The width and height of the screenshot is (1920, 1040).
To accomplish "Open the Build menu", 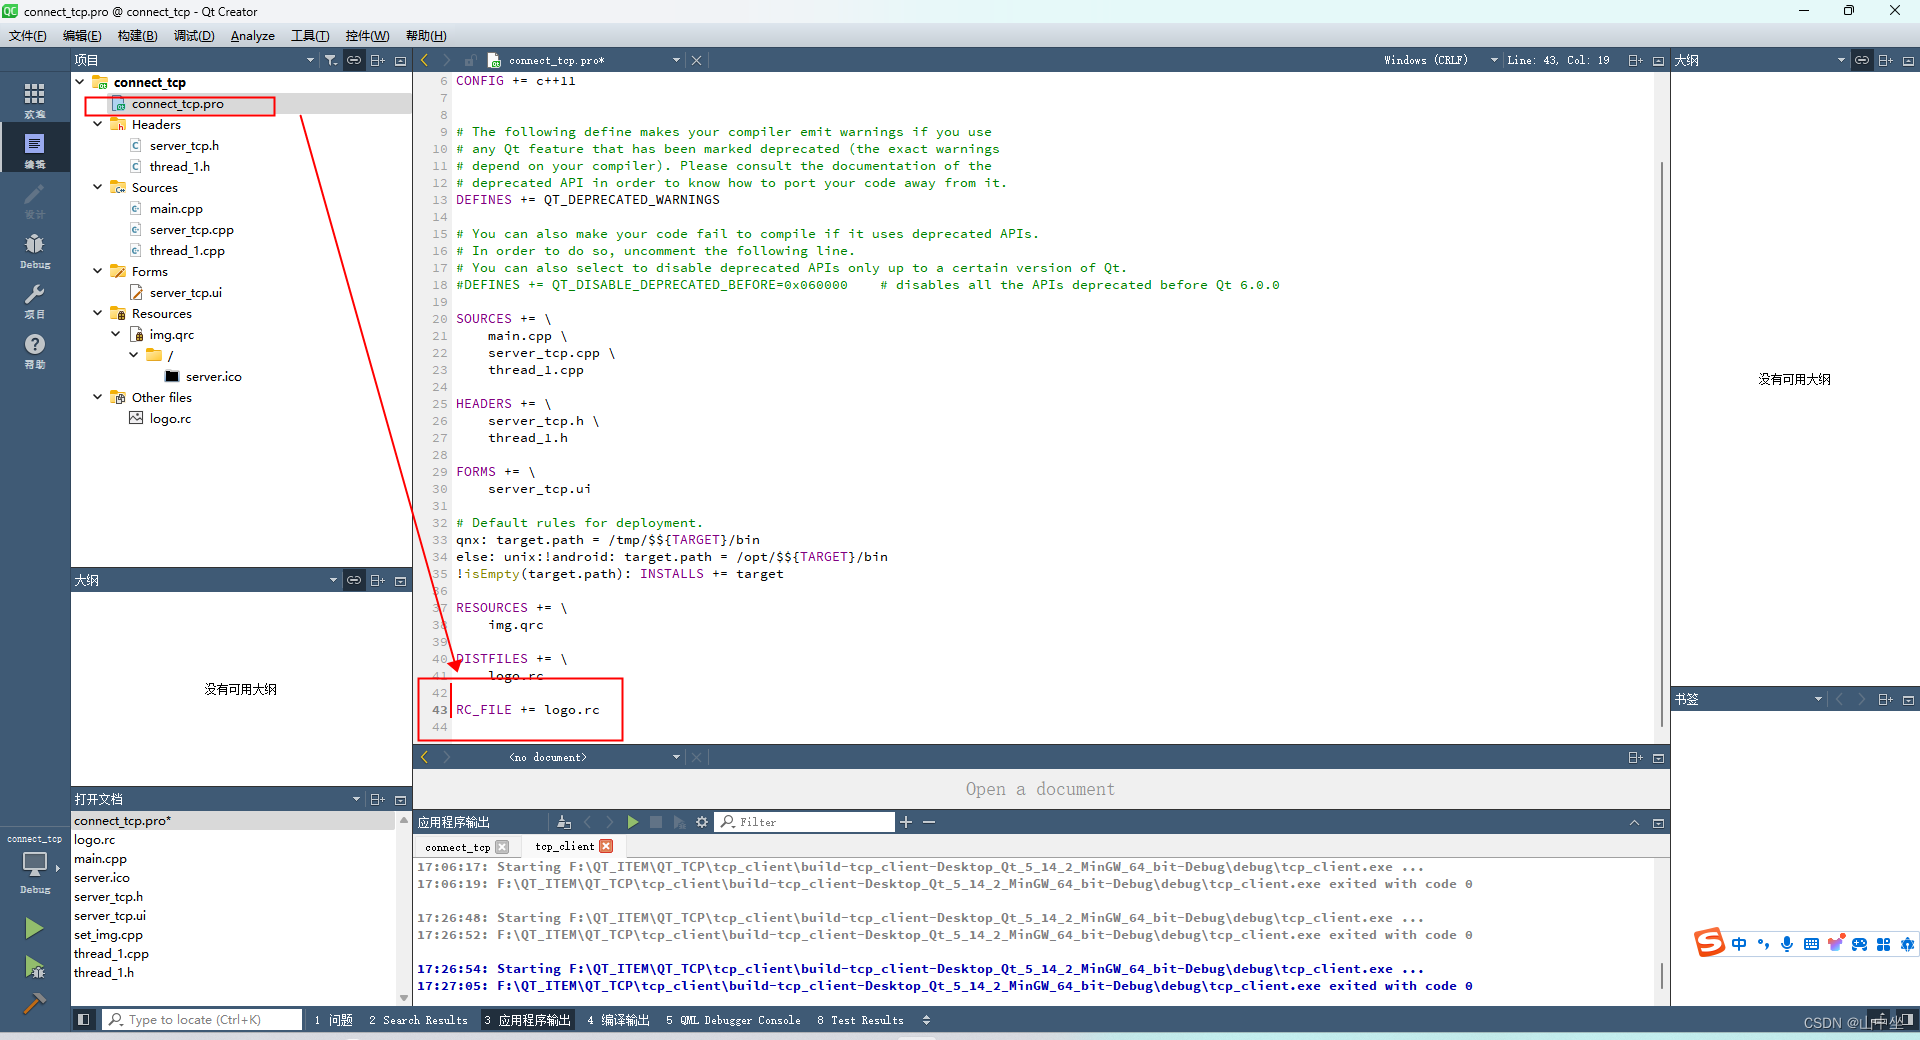I will coord(137,36).
